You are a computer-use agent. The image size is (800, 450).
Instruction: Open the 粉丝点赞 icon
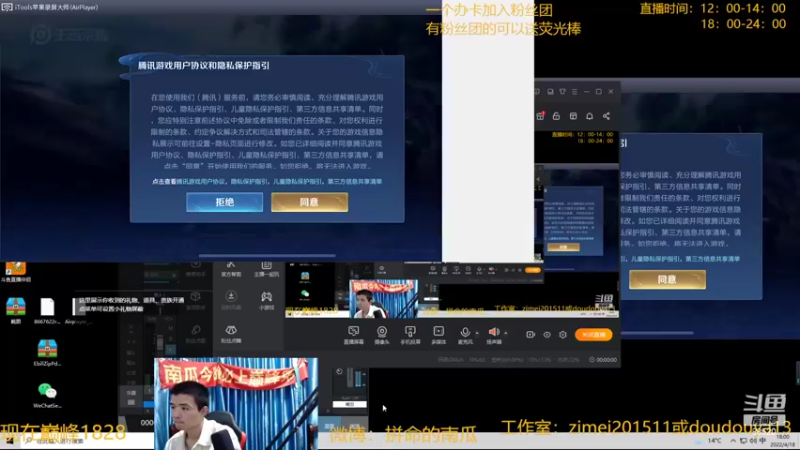pyautogui.click(x=231, y=334)
